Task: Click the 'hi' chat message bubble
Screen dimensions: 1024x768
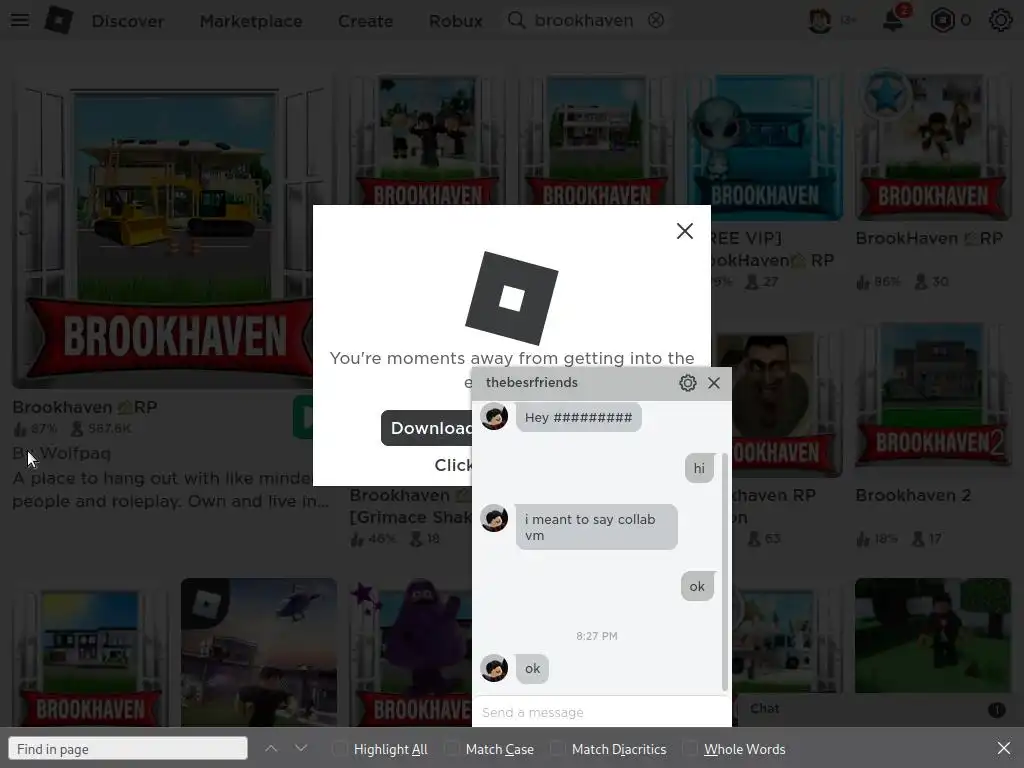Action: click(x=699, y=468)
